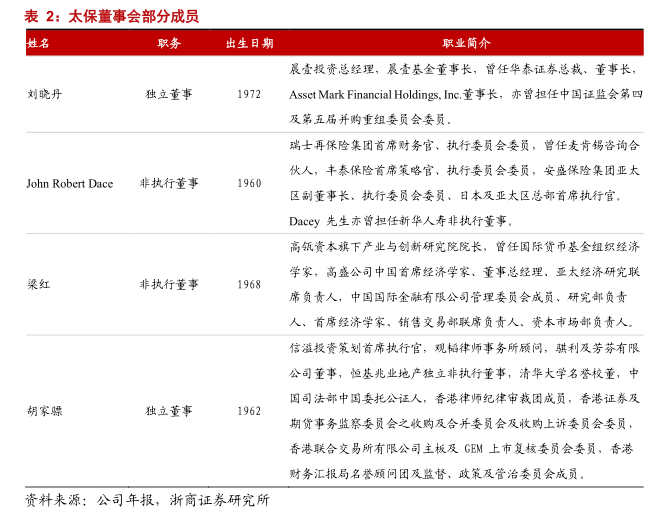Image resolution: width=661 pixels, height=514 pixels.
Task: Select the name cell 刘晓丹
Action: click(x=44, y=94)
